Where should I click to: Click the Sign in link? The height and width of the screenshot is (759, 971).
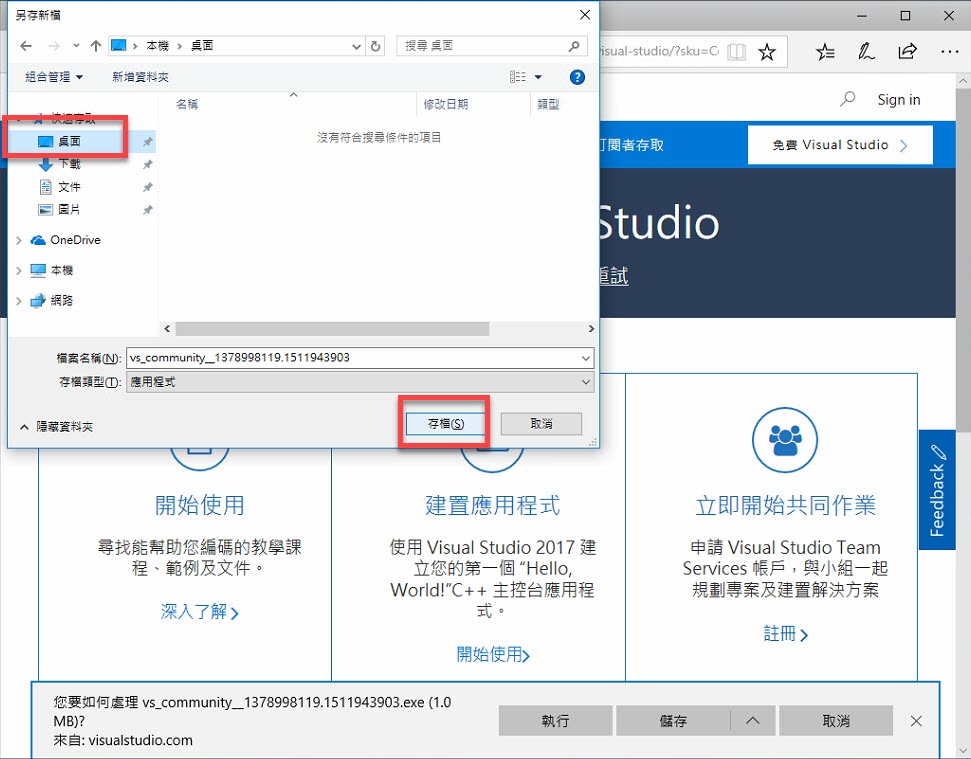[x=899, y=100]
